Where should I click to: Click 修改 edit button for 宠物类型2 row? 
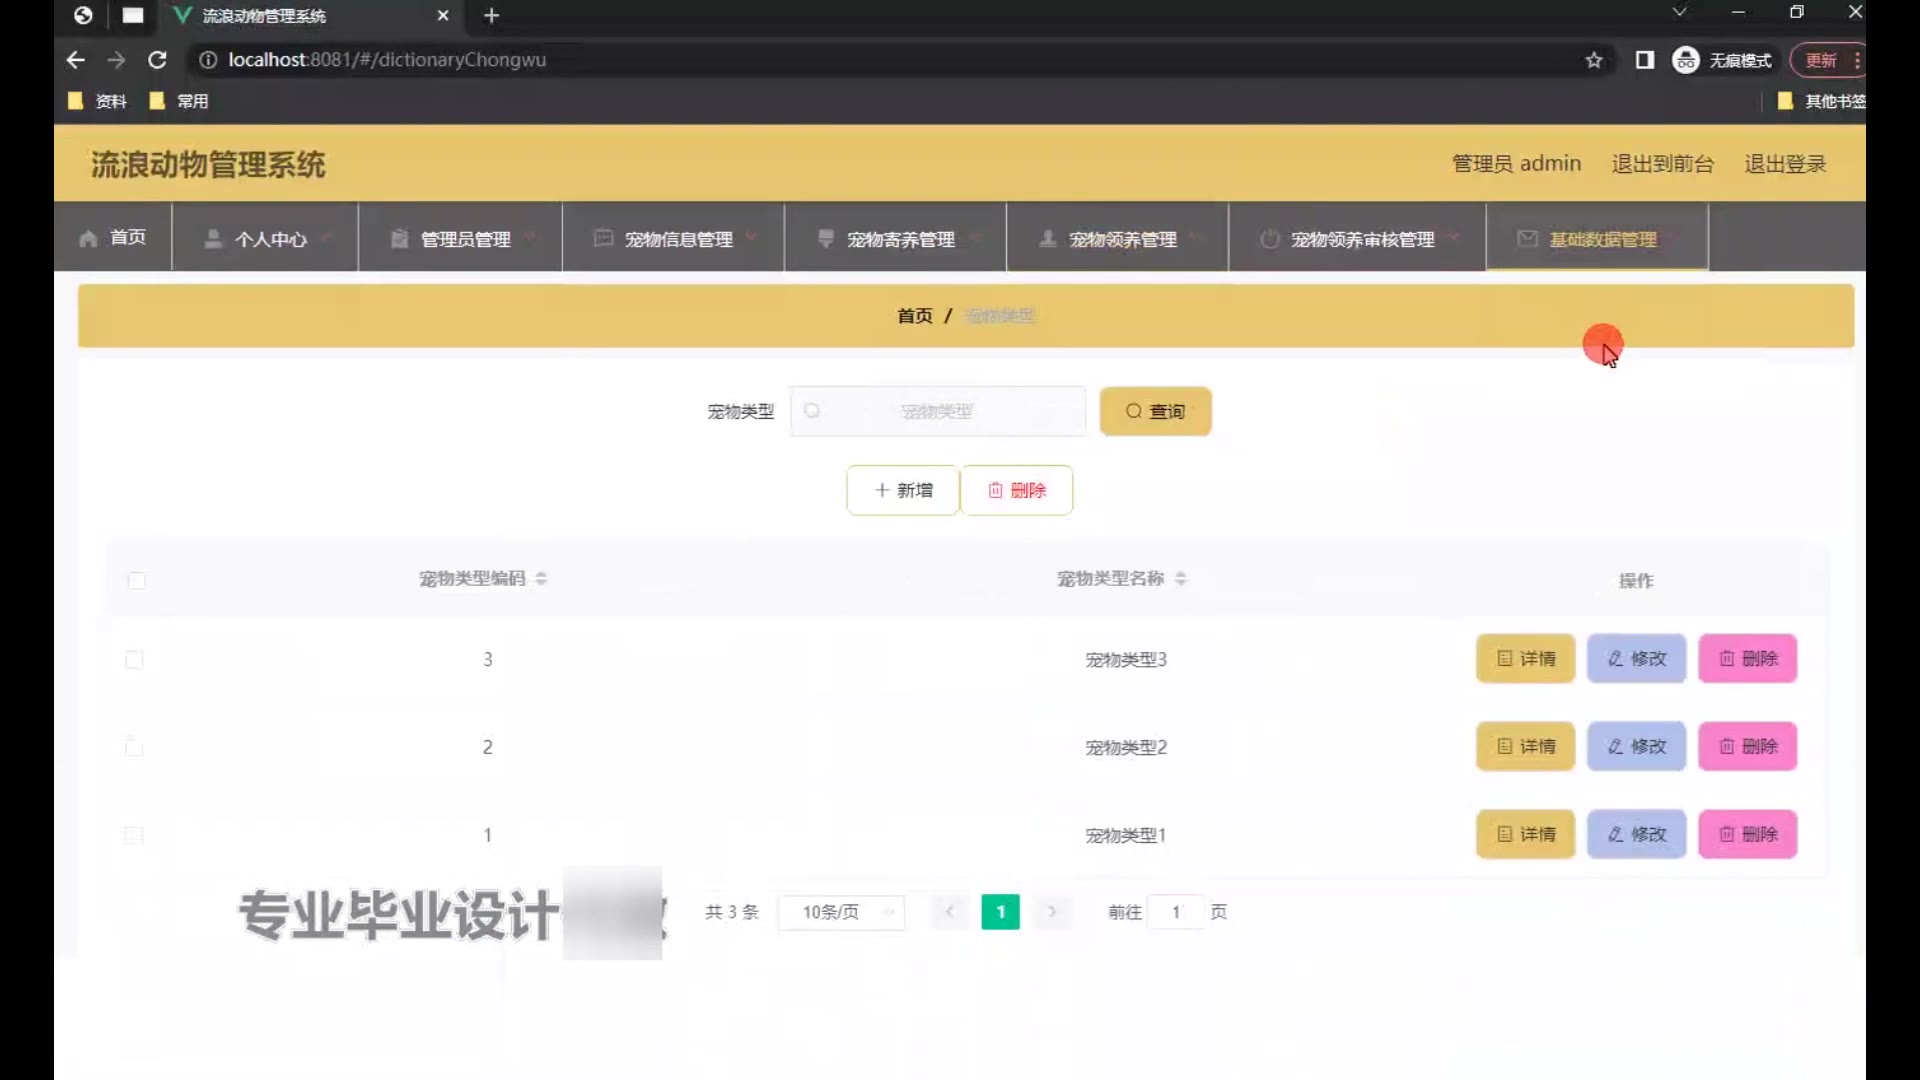[1636, 747]
